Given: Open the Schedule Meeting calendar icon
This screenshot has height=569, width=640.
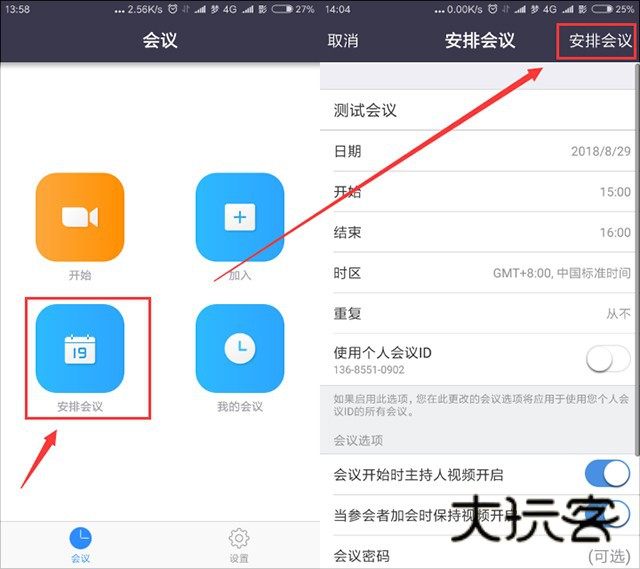Looking at the screenshot, I should point(80,348).
